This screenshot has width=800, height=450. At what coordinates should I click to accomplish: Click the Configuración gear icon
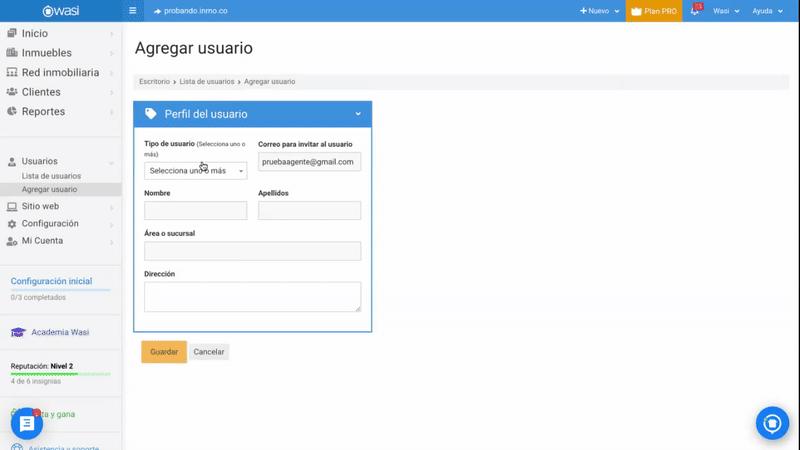click(x=11, y=224)
